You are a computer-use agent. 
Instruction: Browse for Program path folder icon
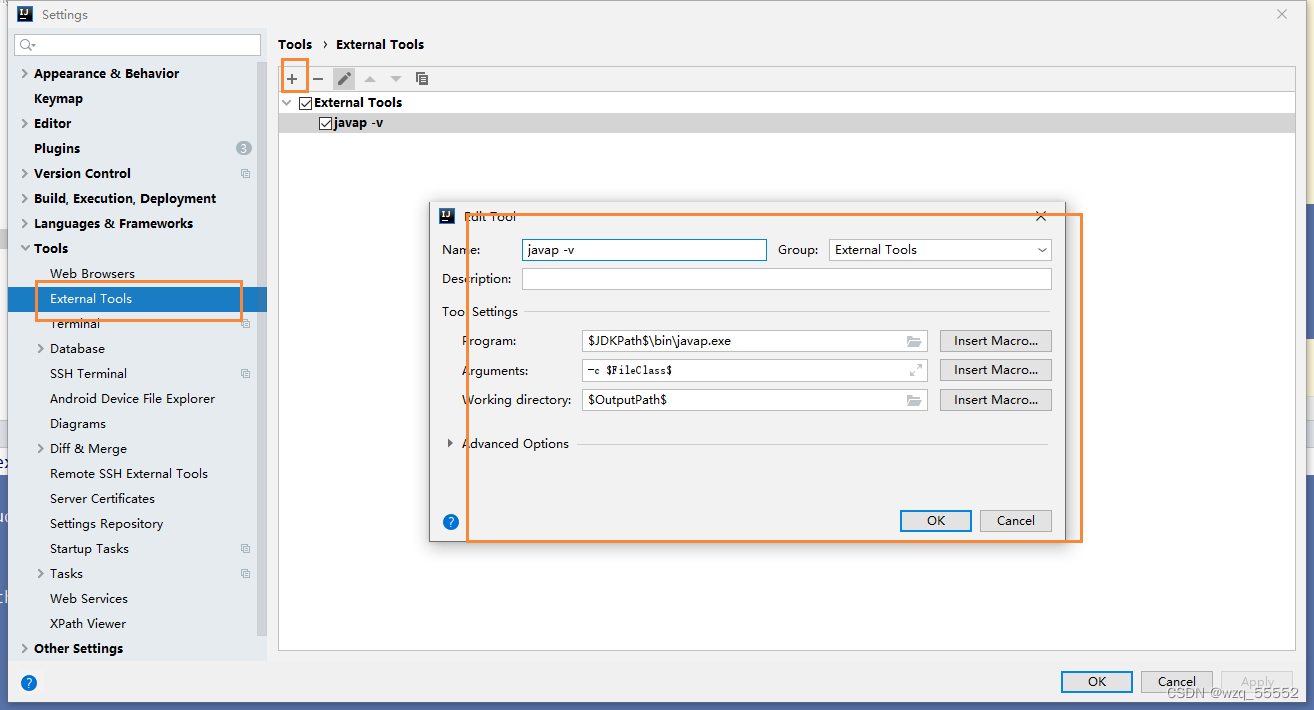point(914,341)
